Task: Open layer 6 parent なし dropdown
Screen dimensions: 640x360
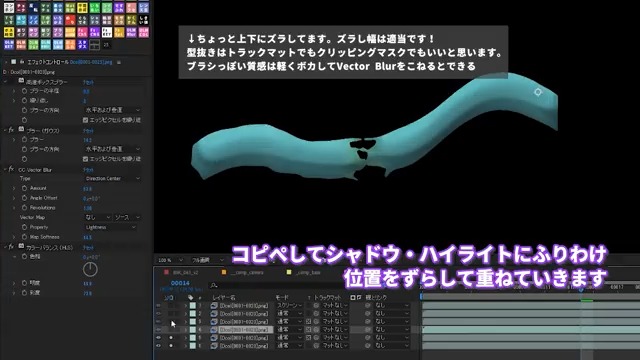Action: pos(391,346)
